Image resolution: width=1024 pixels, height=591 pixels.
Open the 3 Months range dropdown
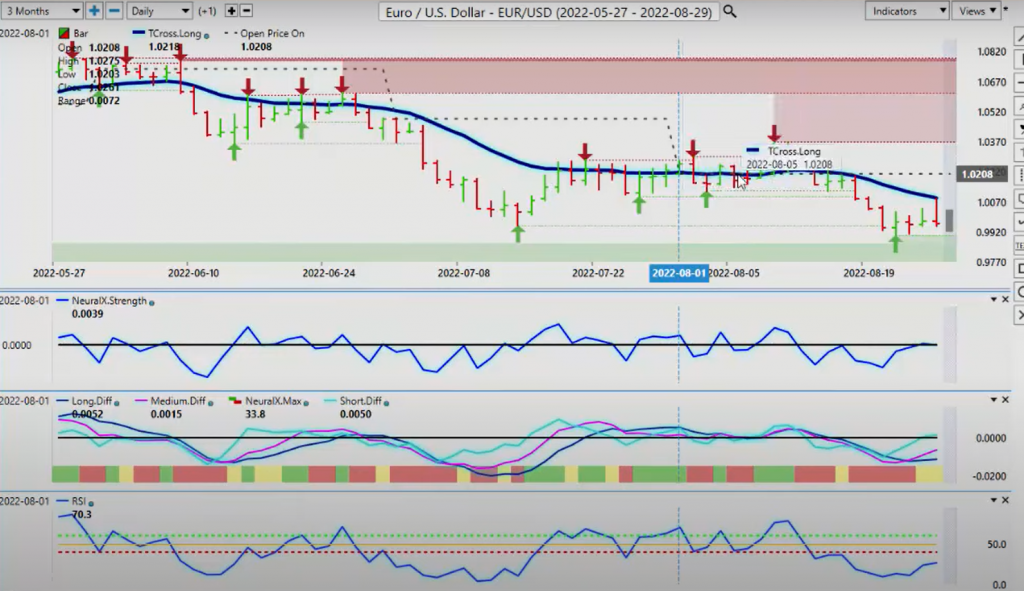[x=41, y=11]
